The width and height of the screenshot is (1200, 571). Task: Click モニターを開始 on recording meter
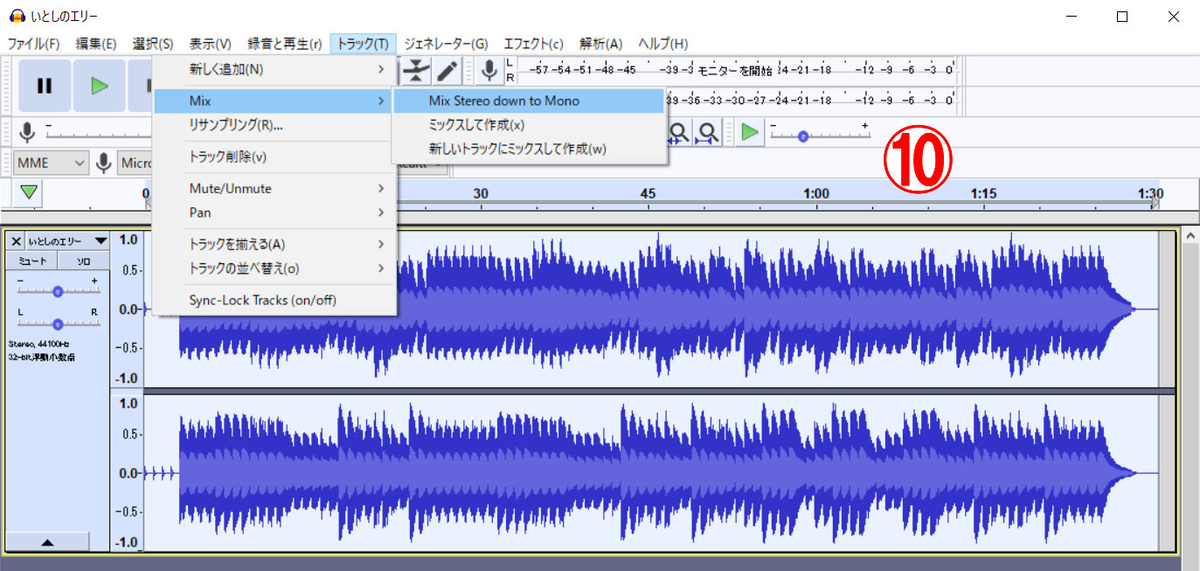pos(735,70)
